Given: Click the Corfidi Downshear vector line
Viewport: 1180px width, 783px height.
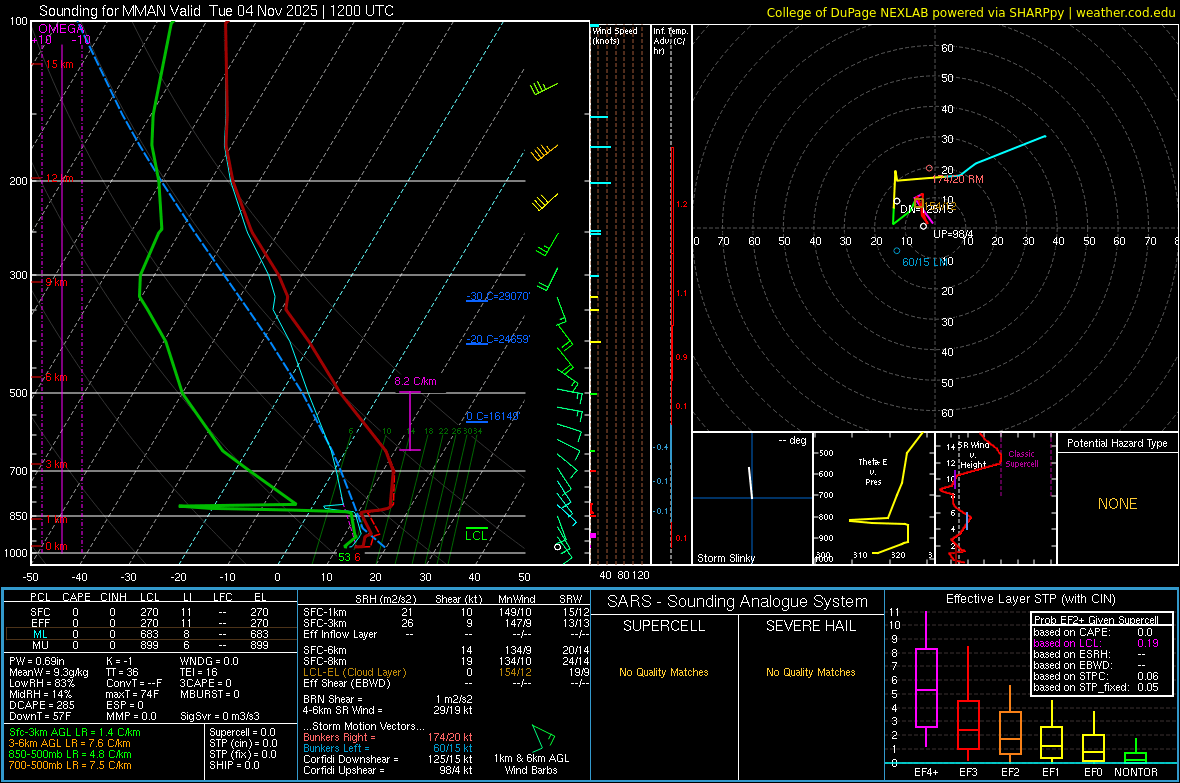Looking at the screenshot, I should (x=388, y=759).
